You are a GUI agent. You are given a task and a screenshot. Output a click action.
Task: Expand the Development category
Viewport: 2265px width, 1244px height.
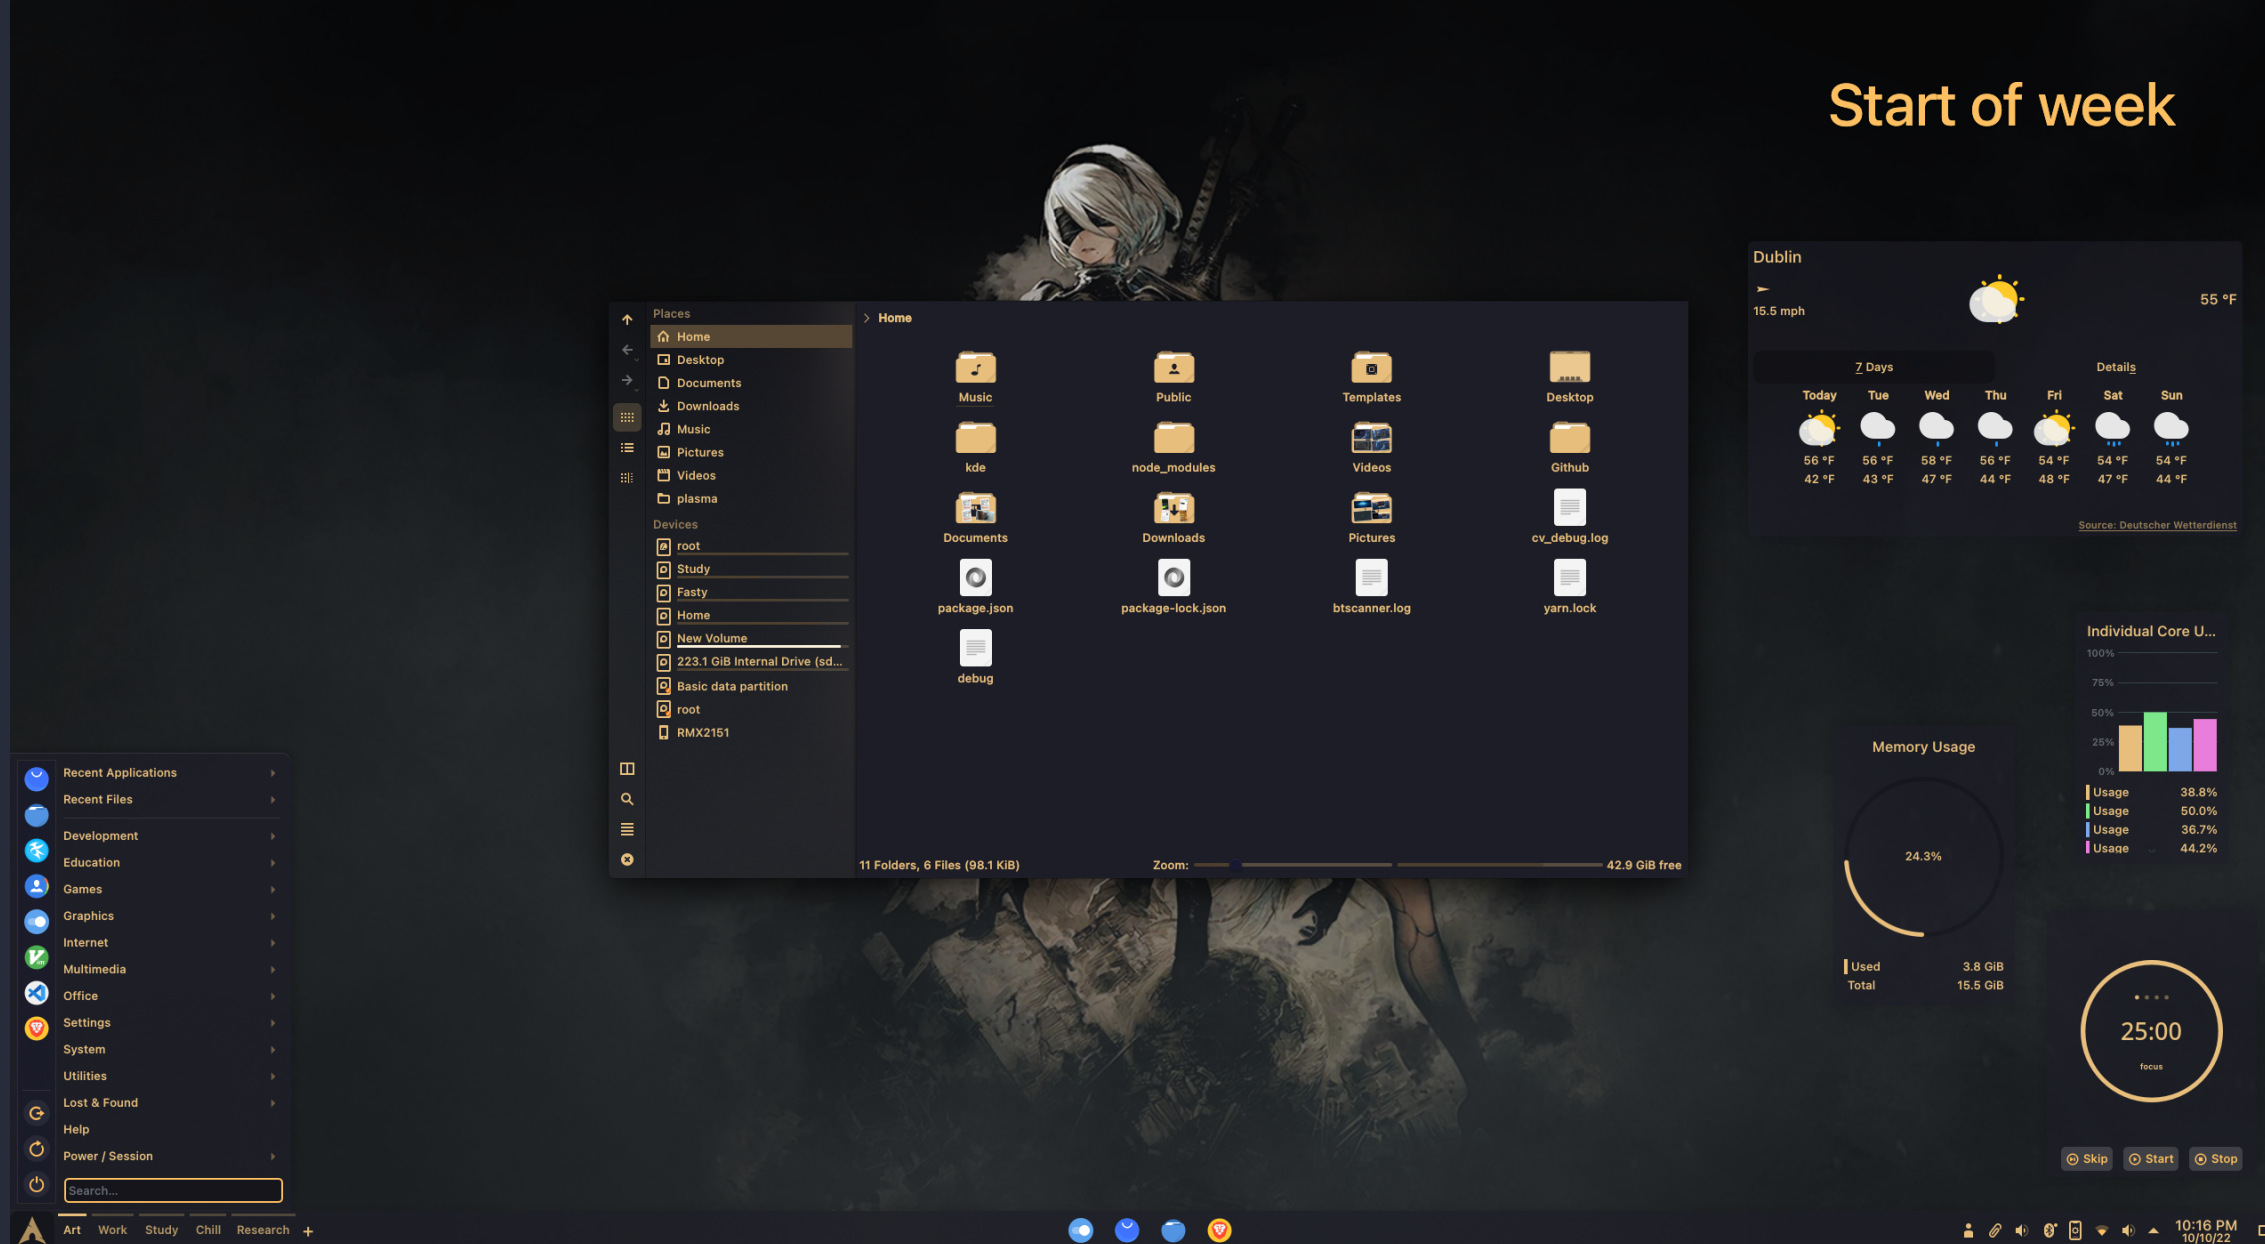point(170,836)
